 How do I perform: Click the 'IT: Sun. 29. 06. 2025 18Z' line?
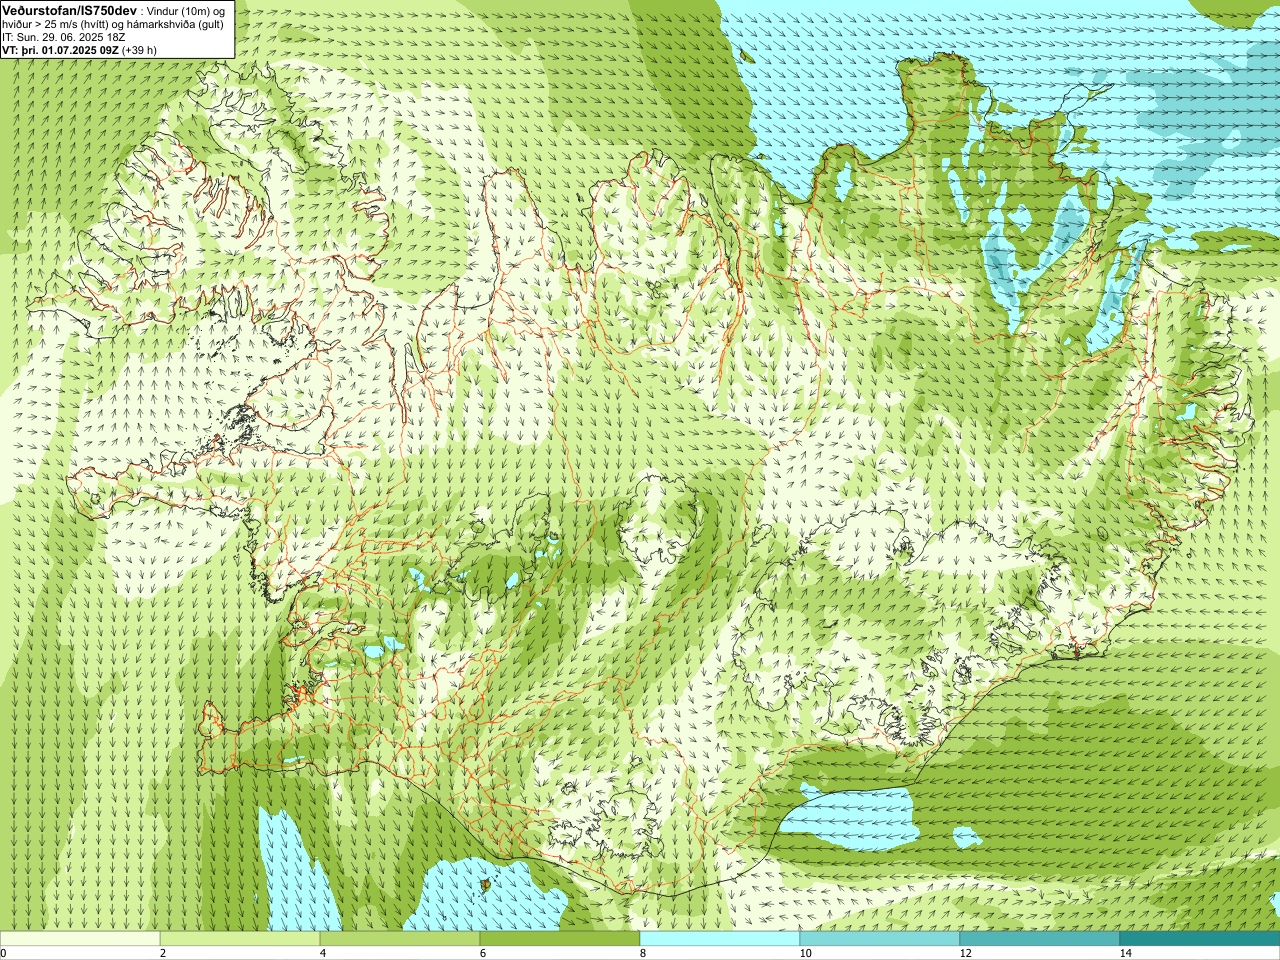click(64, 37)
